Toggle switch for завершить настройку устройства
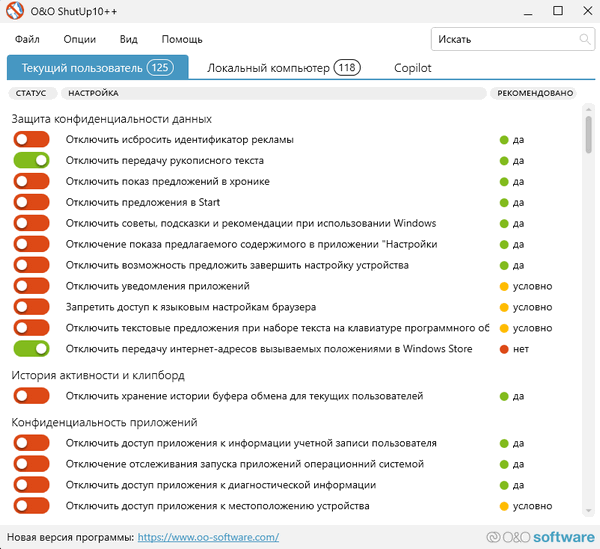Image resolution: width=600 pixels, height=549 pixels. 31,265
